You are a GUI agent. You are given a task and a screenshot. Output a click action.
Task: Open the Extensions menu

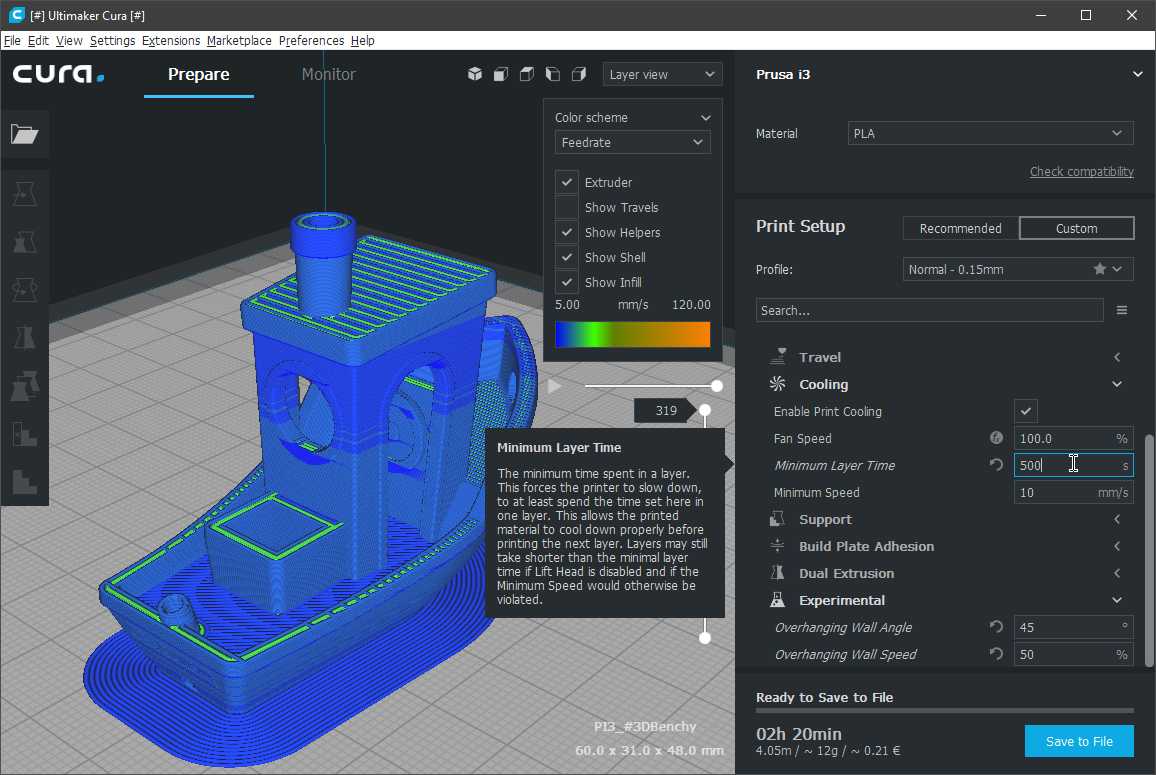click(170, 40)
